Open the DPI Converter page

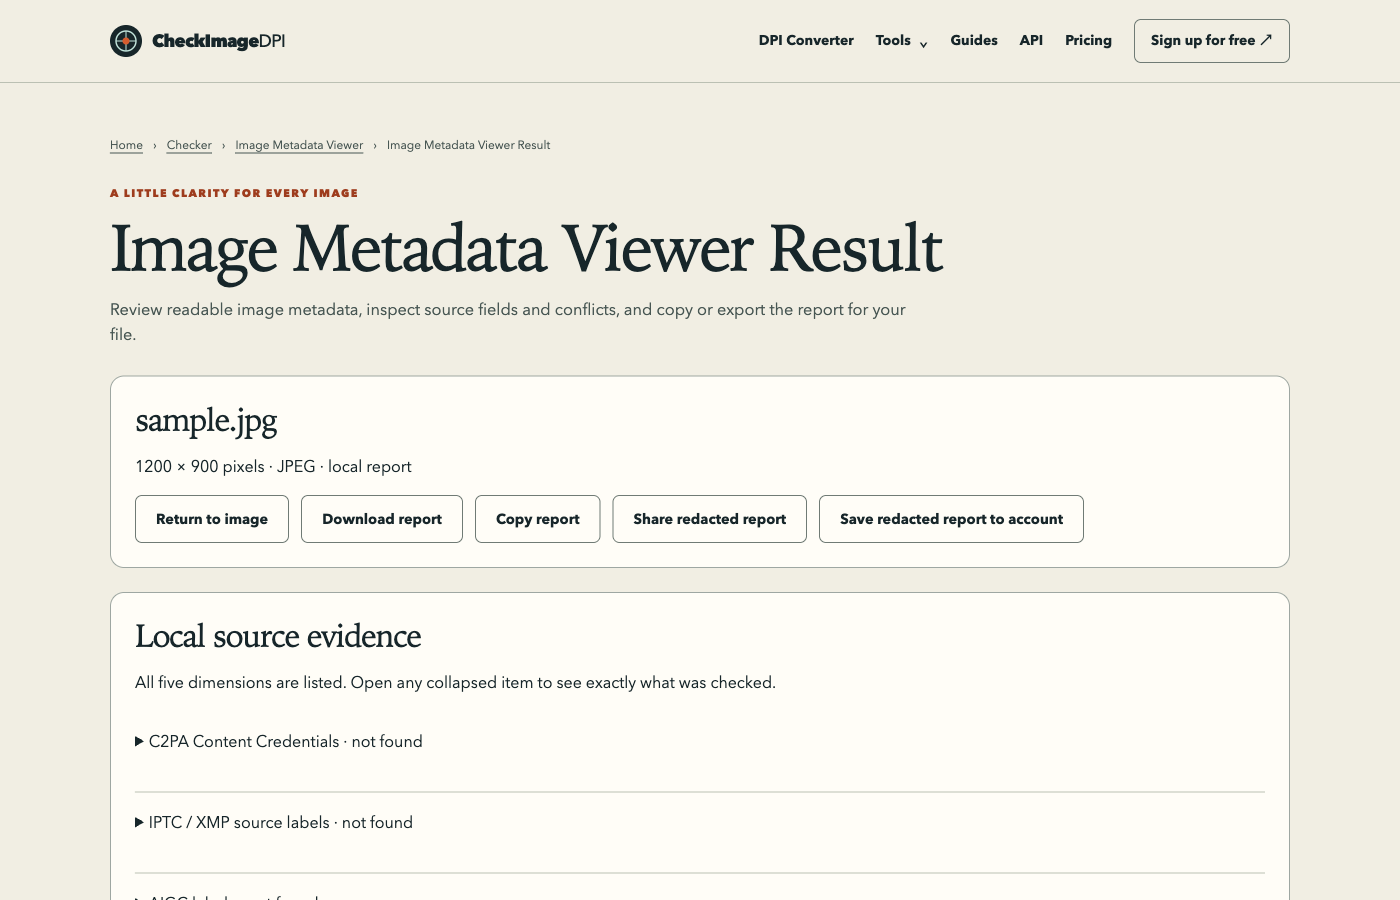pyautogui.click(x=806, y=41)
